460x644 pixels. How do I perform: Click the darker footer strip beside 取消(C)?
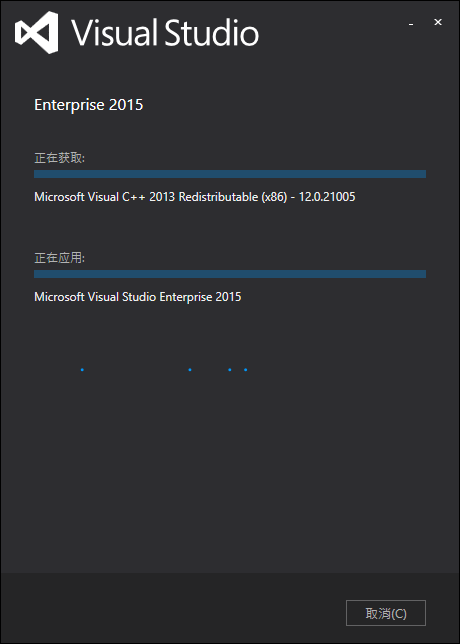click(172, 608)
